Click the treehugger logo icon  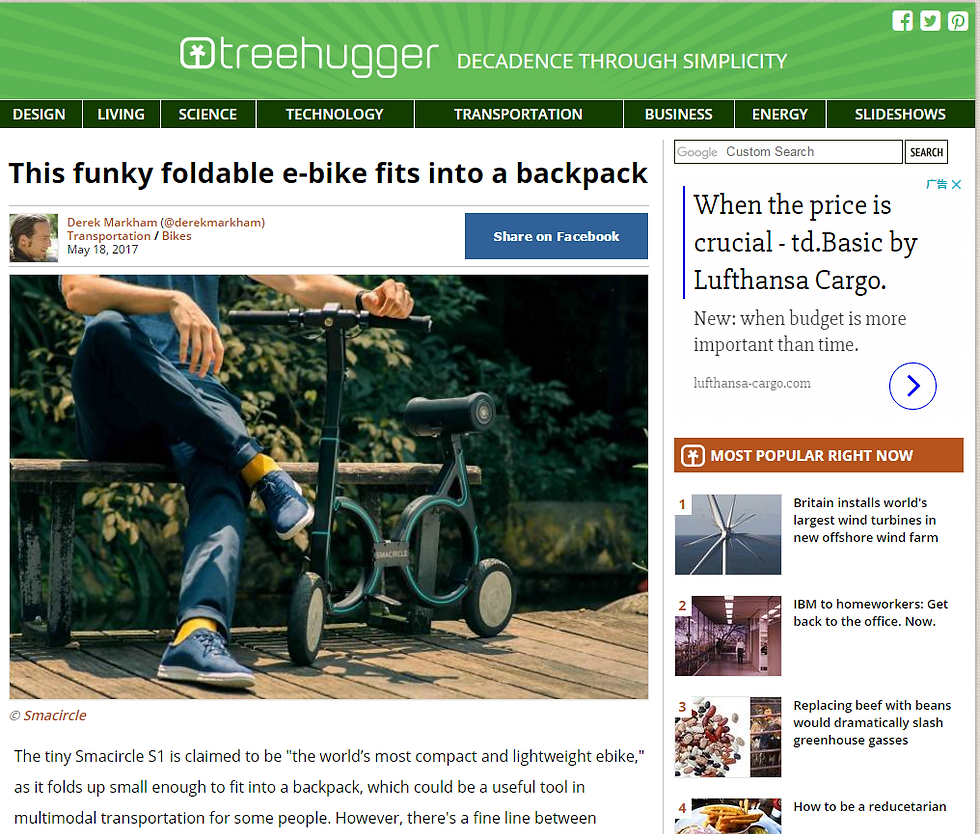[198, 53]
